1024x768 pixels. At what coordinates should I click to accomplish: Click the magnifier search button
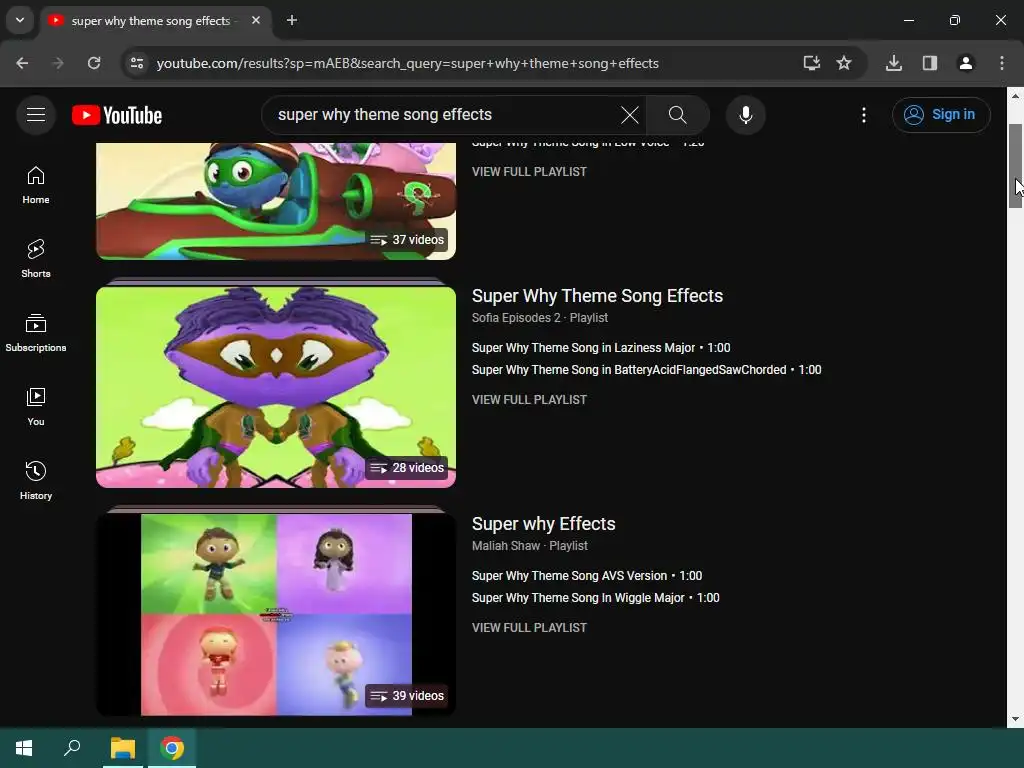[x=677, y=115]
